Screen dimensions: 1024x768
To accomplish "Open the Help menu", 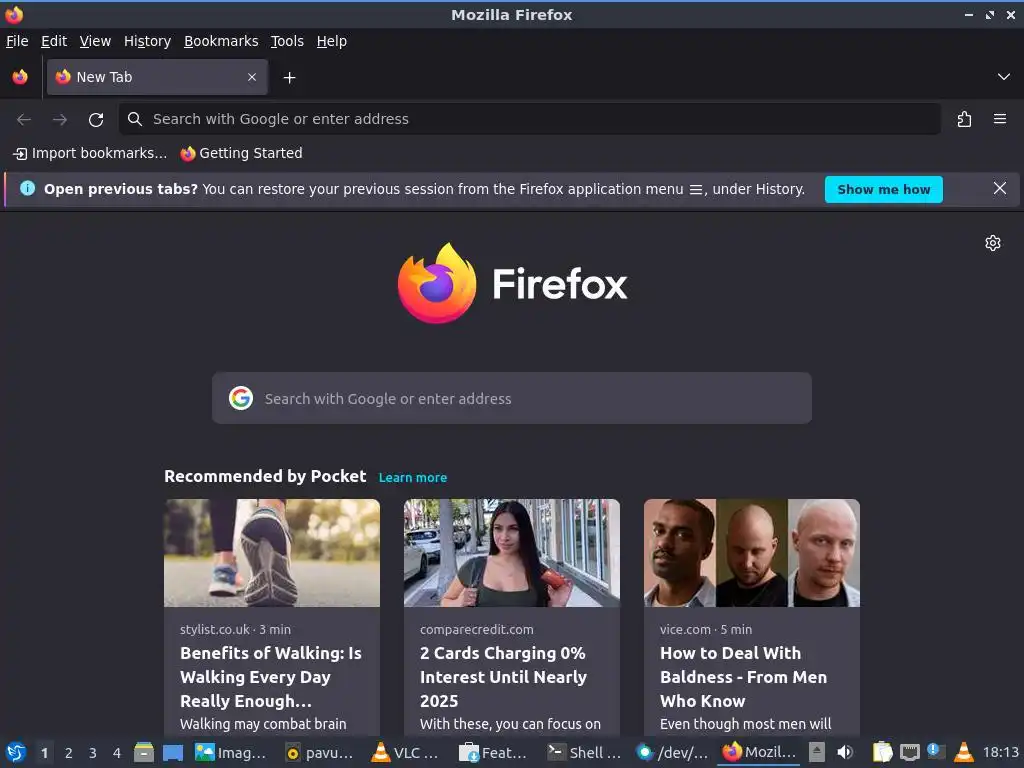I will [332, 41].
